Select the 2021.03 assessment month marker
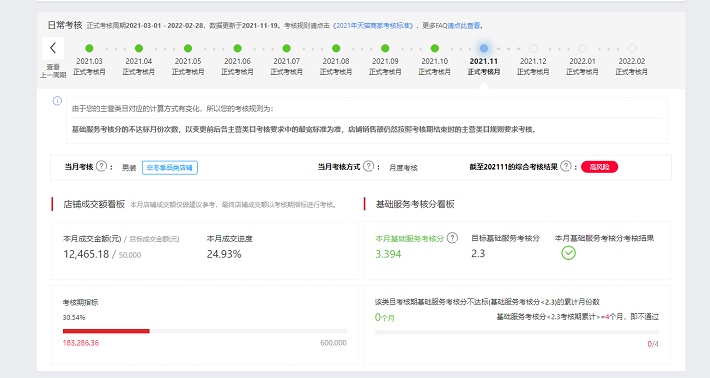 [x=89, y=48]
